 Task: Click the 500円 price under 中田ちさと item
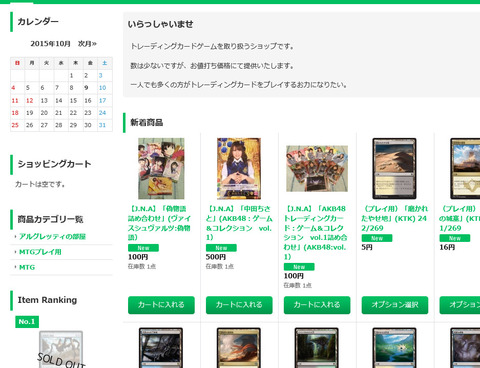click(216, 257)
